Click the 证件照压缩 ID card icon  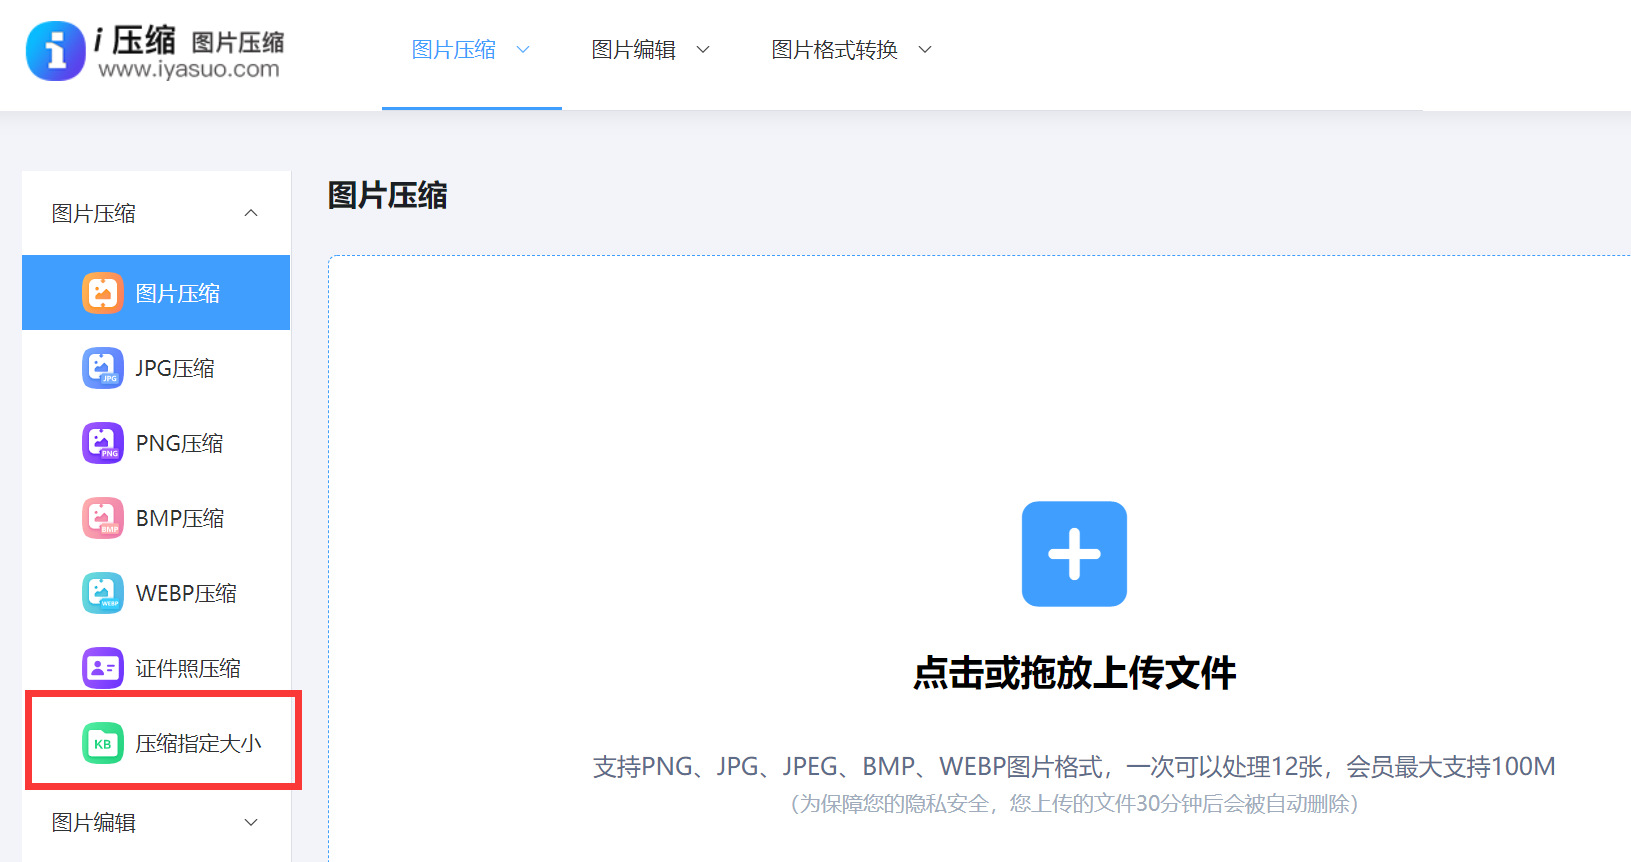[102, 668]
